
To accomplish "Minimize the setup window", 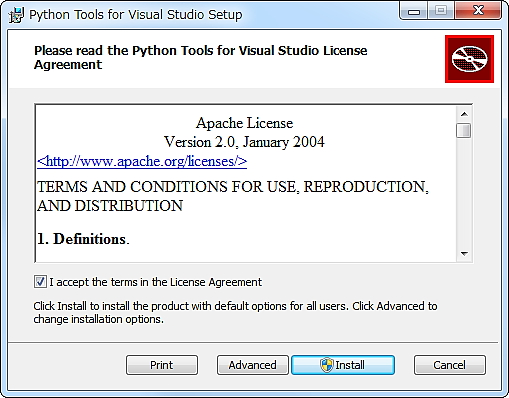I will pos(414,12).
